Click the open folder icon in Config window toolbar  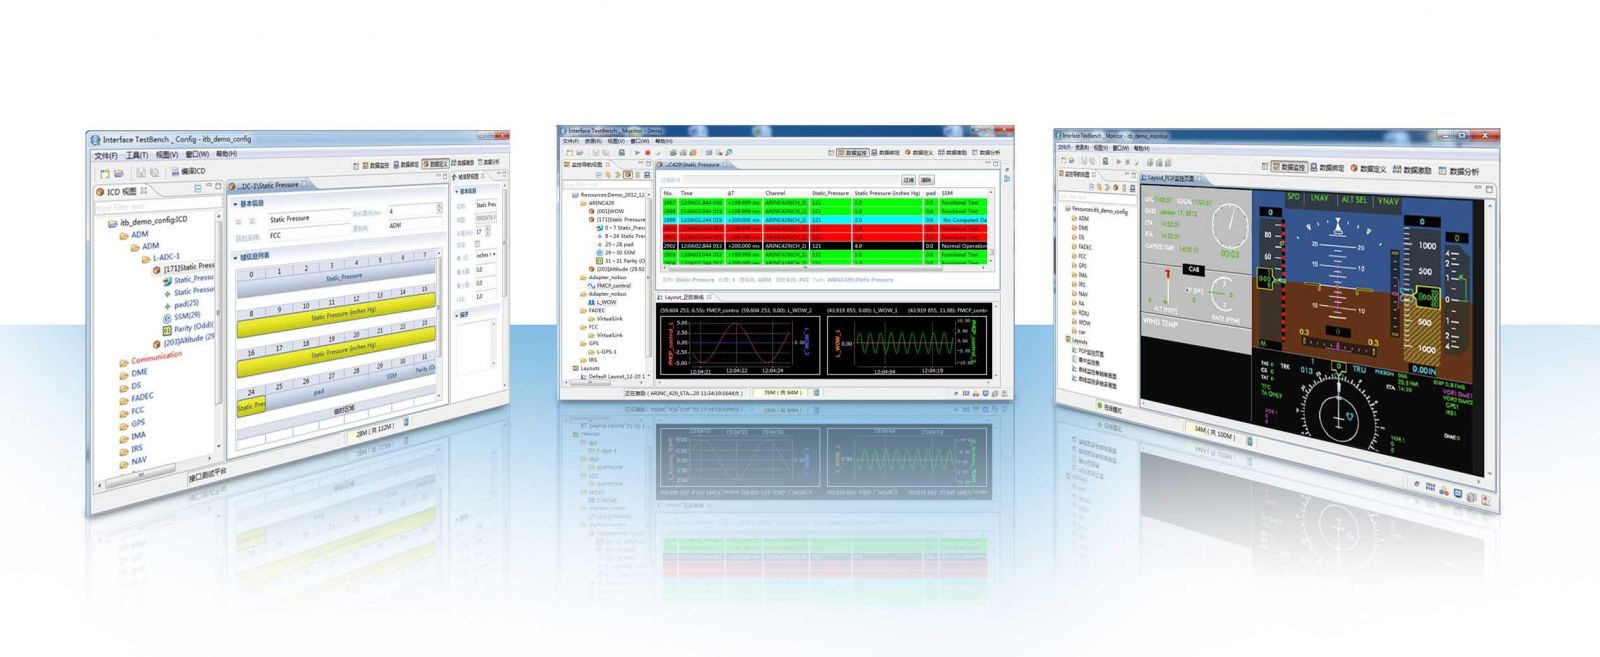119,173
